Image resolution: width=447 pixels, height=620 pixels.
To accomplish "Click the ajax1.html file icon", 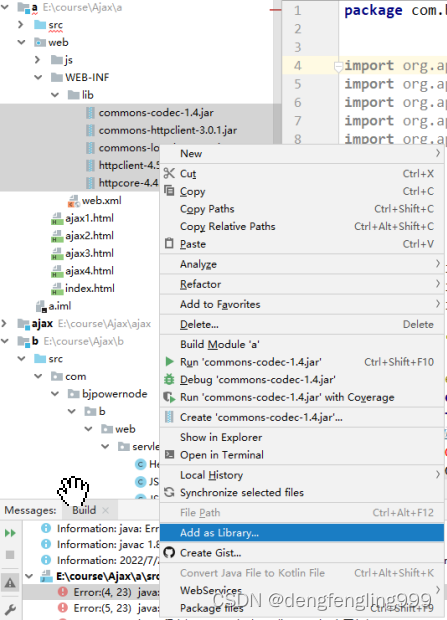I will [57, 219].
